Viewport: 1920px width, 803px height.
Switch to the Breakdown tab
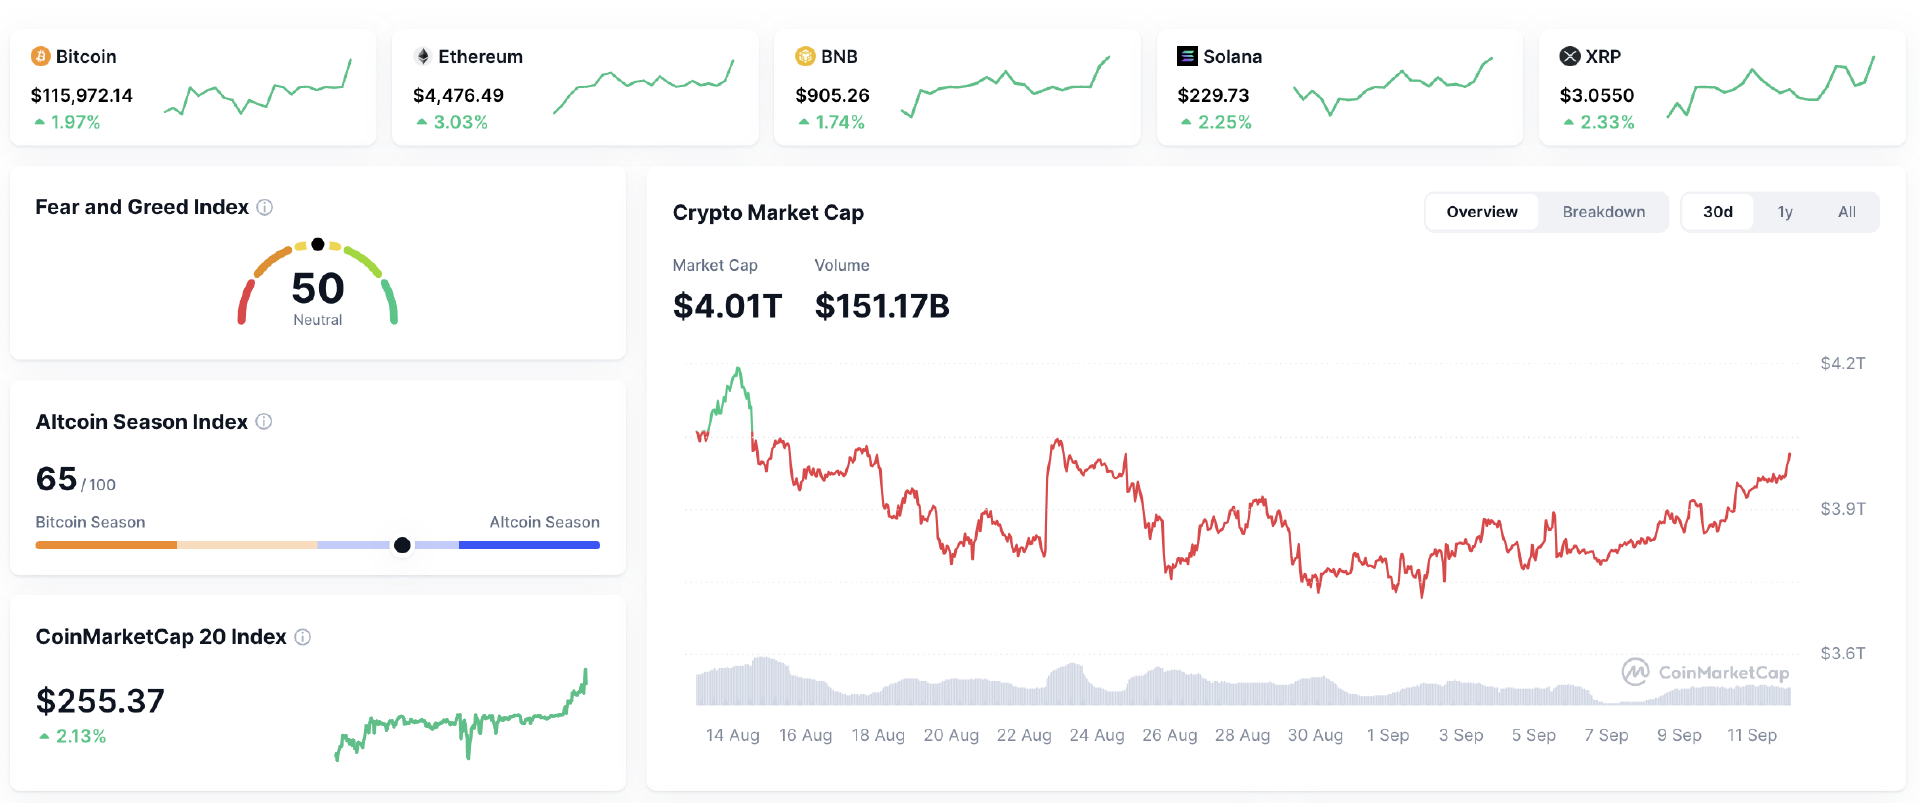click(x=1603, y=212)
